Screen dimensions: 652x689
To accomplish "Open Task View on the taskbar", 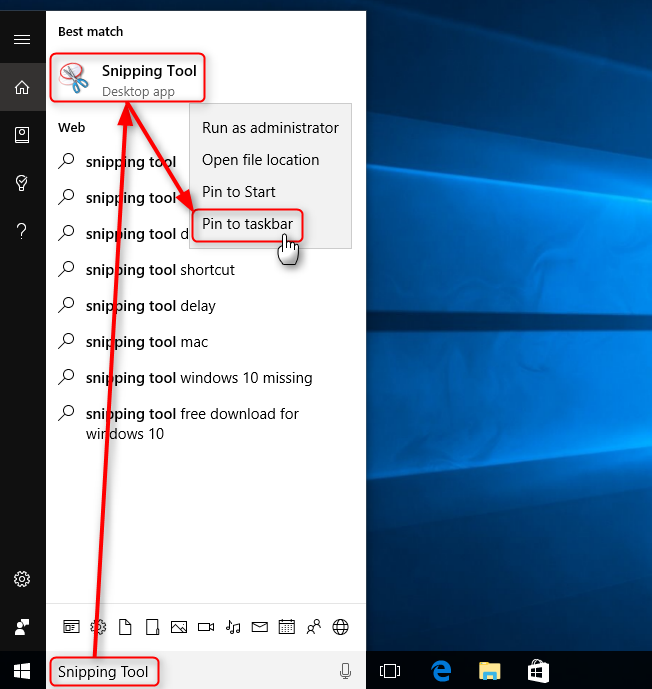I will pos(390,671).
